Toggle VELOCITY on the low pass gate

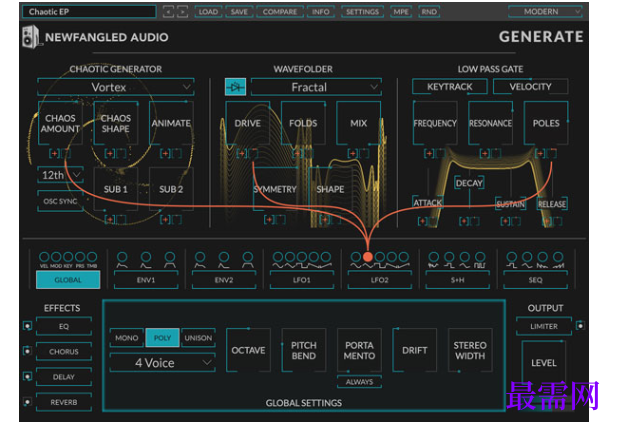(x=531, y=87)
